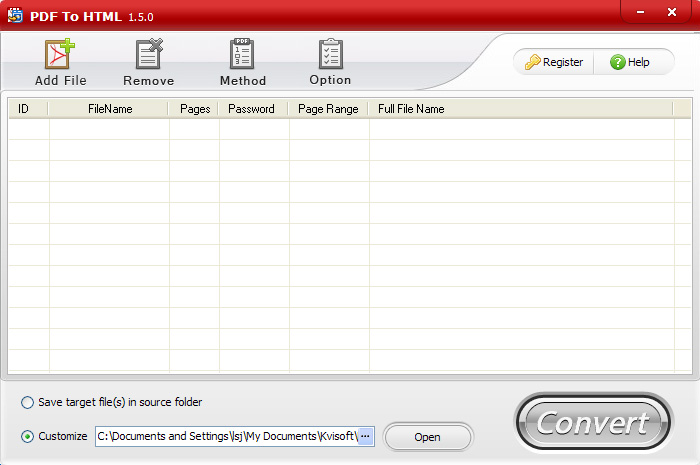
Task: Browse for folder with the ellipsis button
Action: [366, 436]
